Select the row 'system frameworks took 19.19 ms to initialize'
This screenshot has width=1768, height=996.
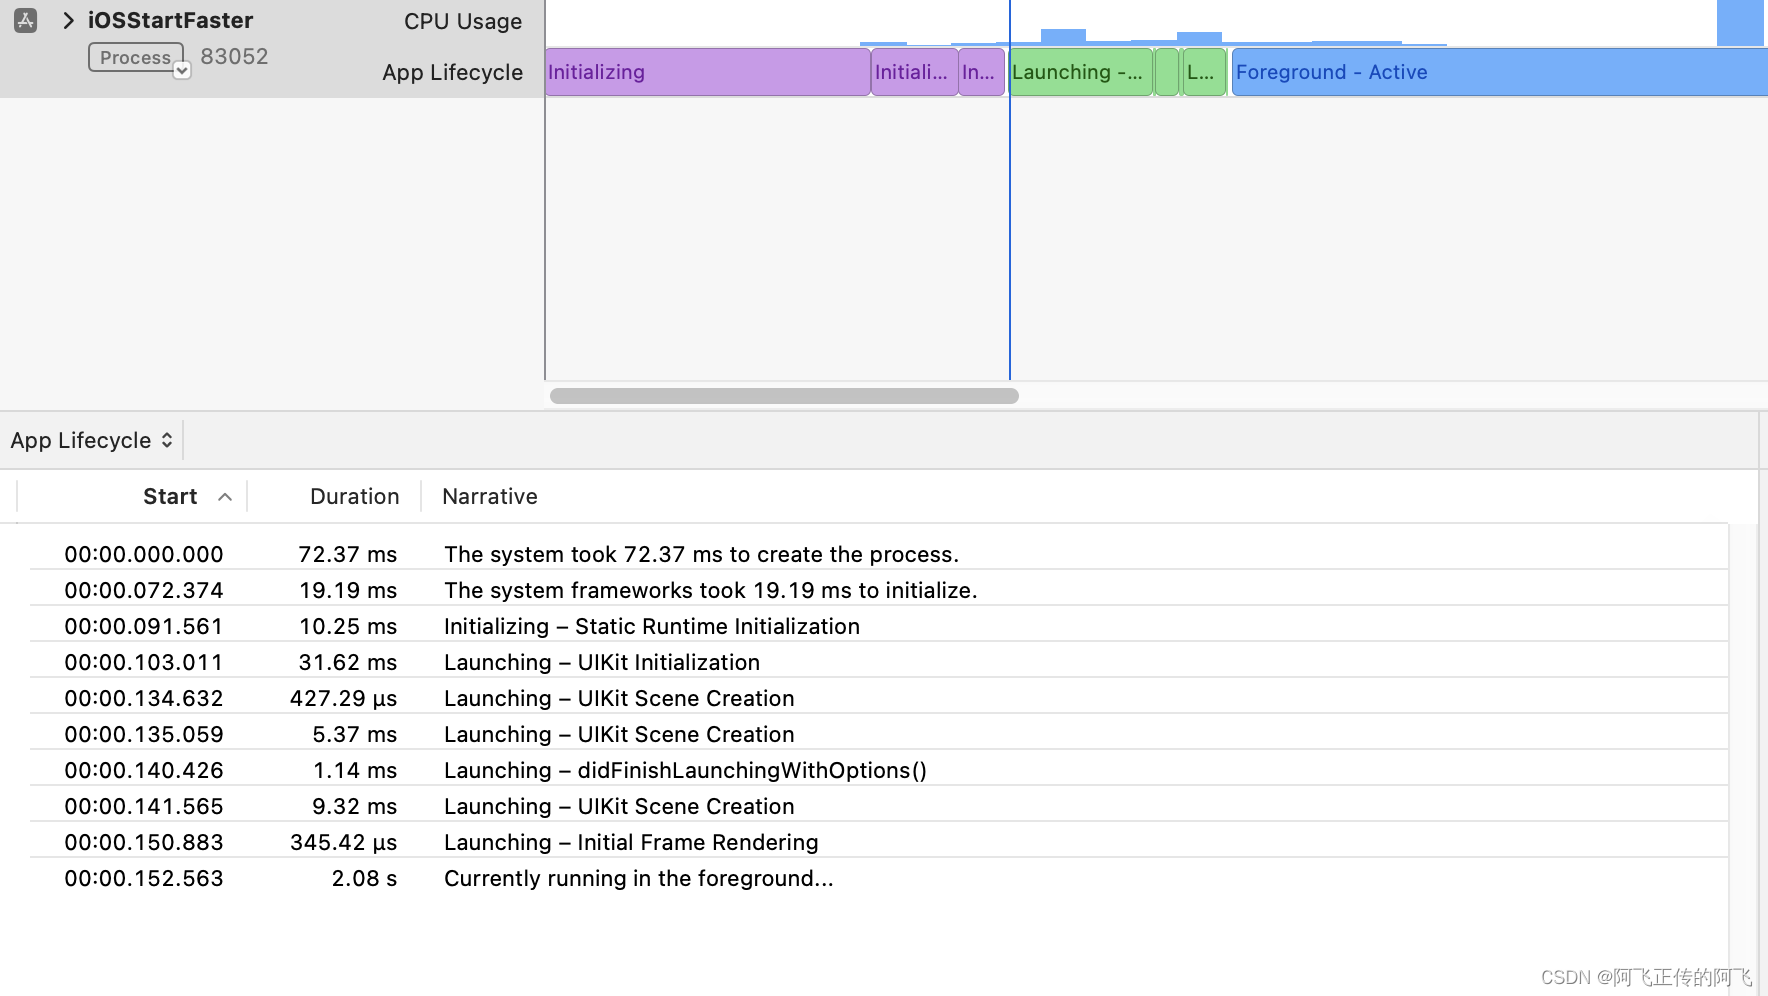click(879, 590)
